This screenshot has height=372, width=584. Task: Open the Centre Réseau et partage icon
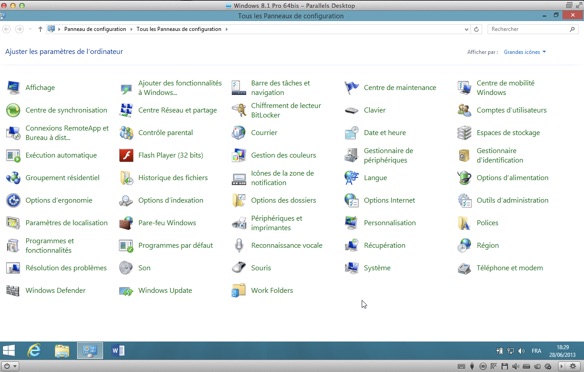(x=126, y=110)
